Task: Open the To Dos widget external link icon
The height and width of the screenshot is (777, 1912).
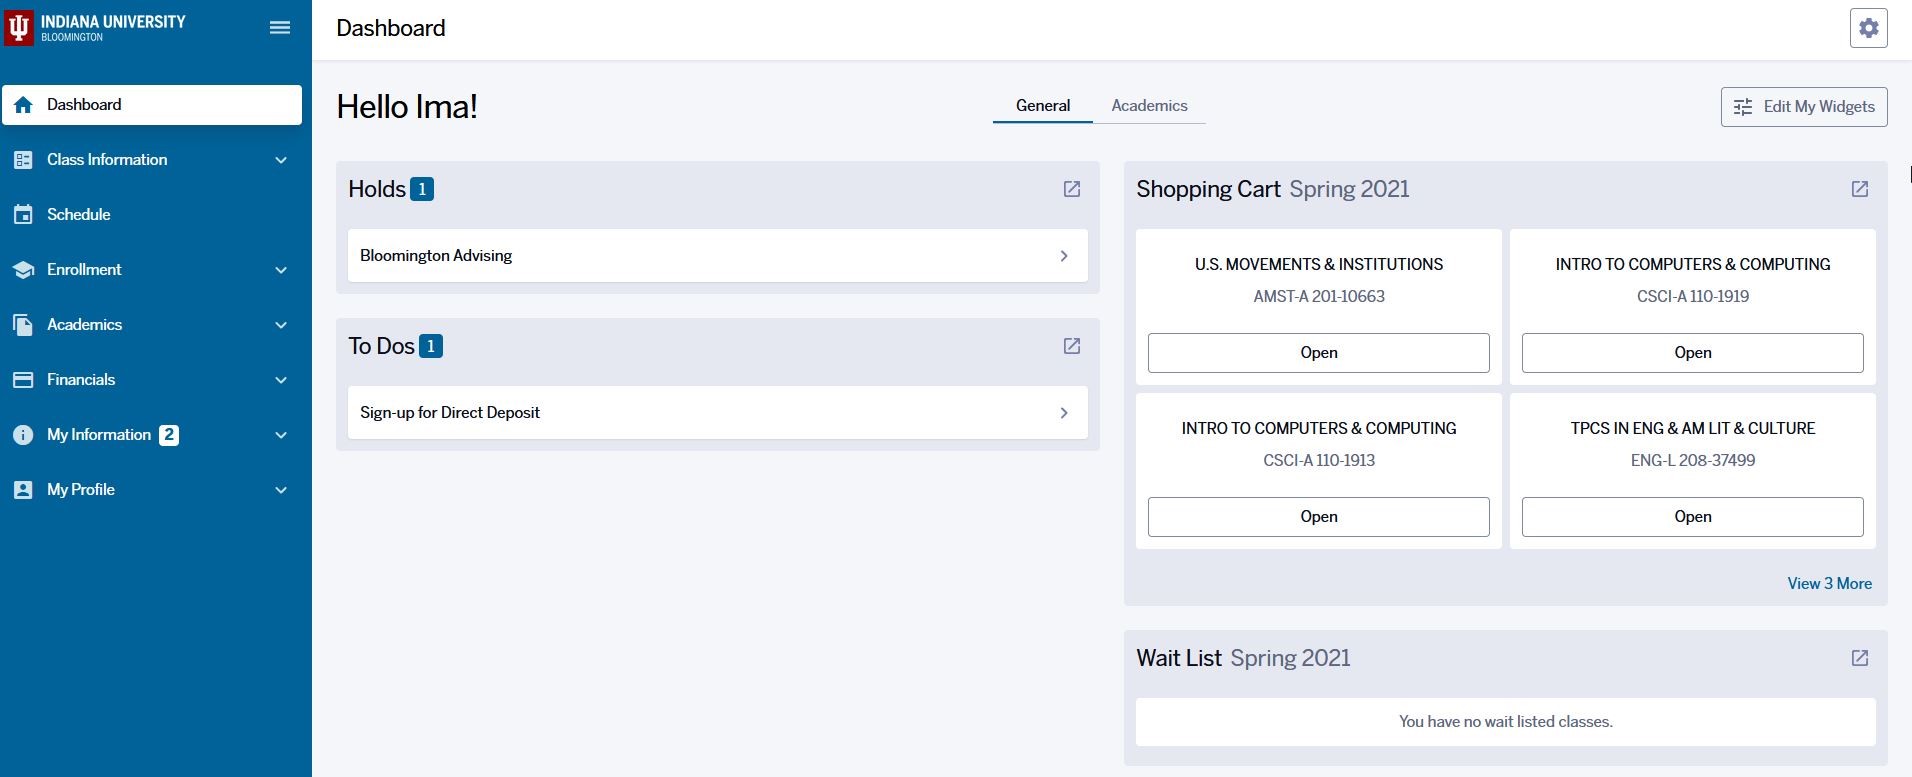Action: point(1071,346)
